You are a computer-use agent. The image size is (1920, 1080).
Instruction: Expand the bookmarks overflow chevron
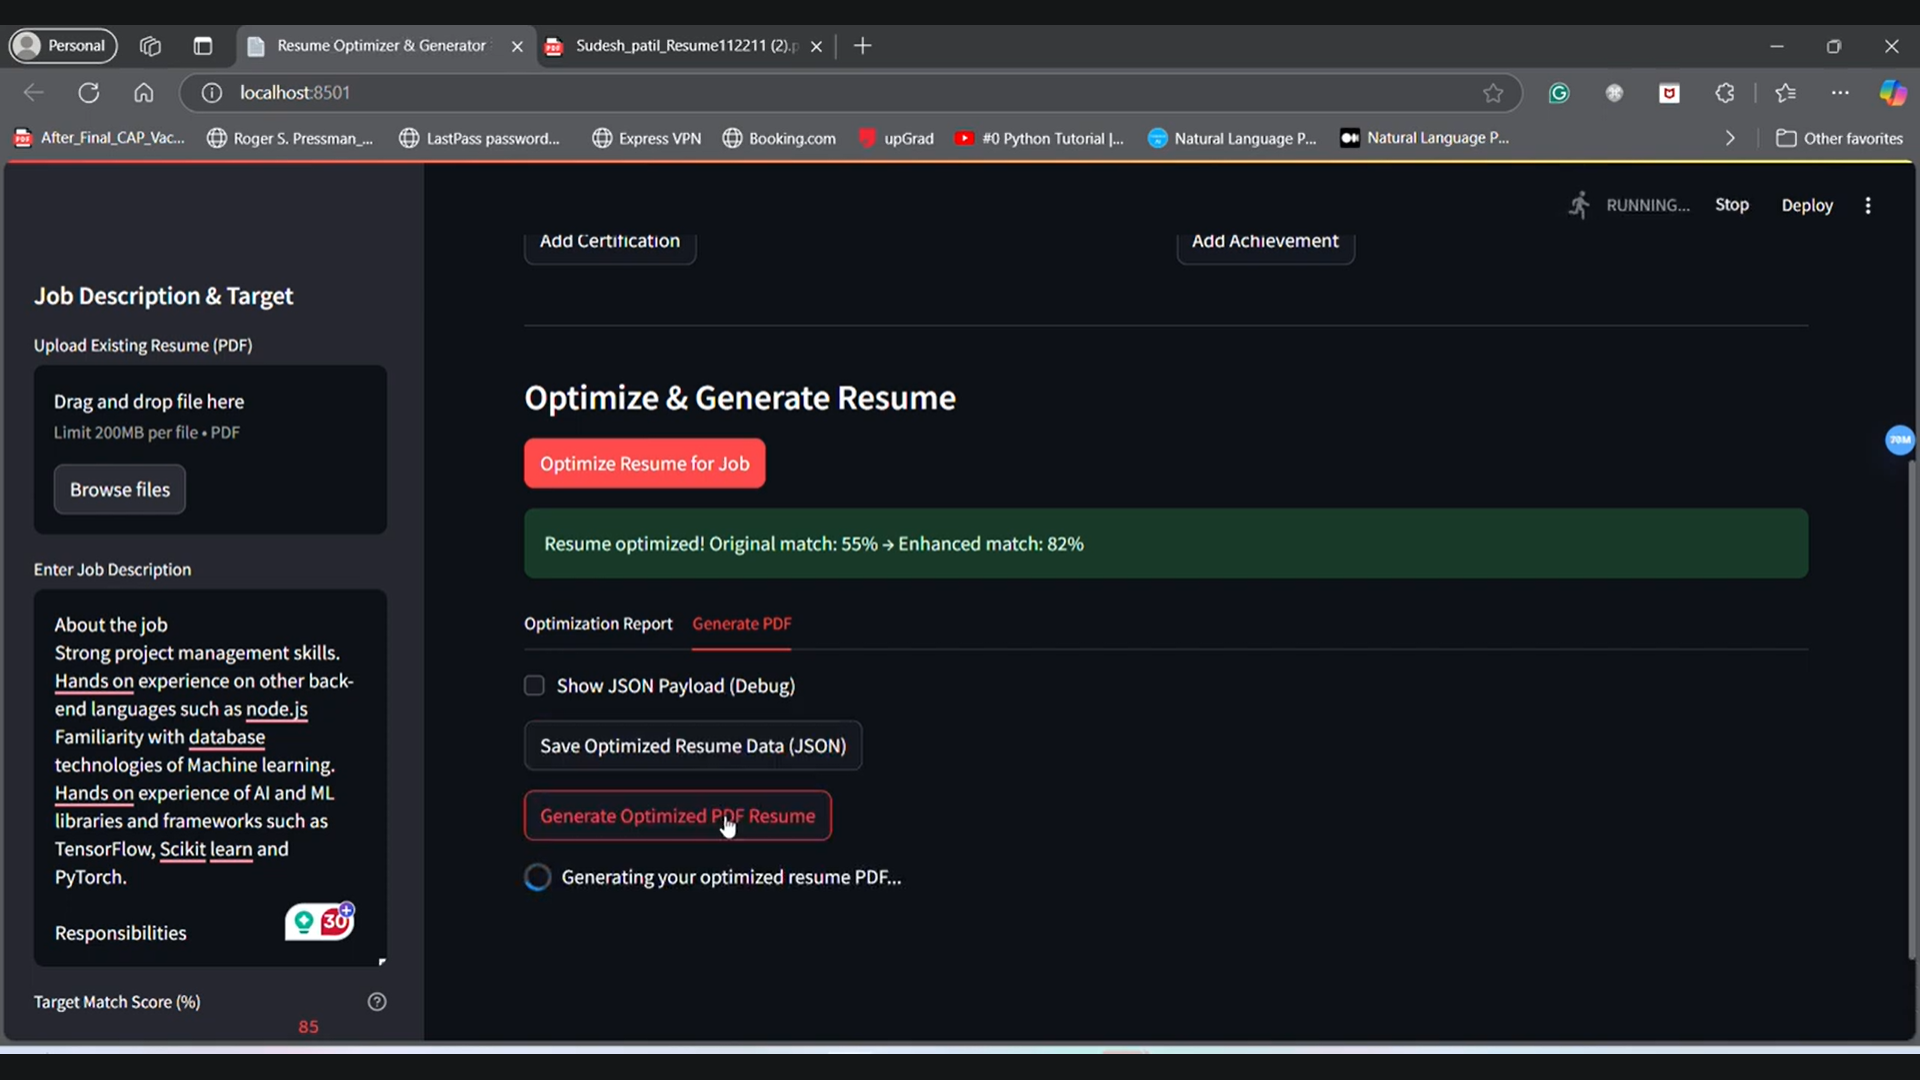coord(1730,138)
